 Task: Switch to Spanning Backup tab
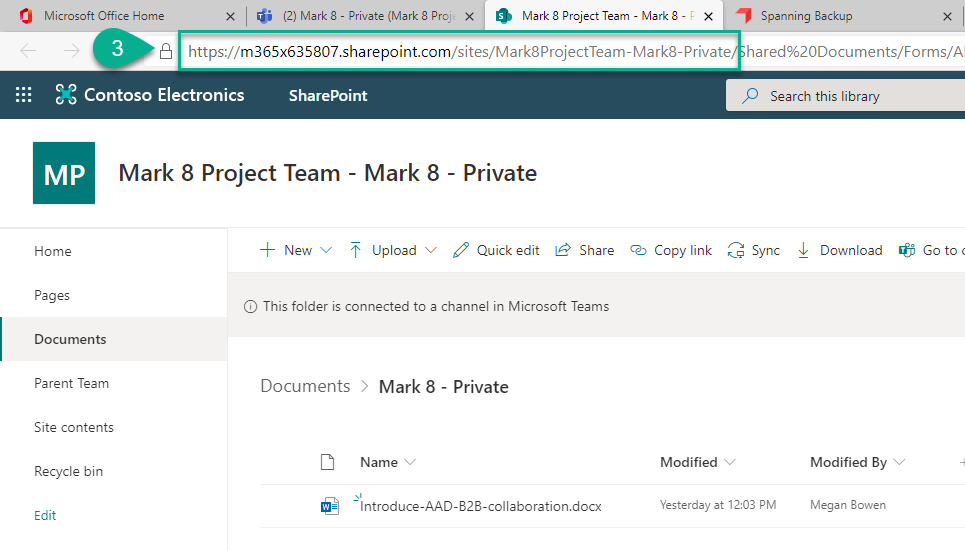point(843,16)
